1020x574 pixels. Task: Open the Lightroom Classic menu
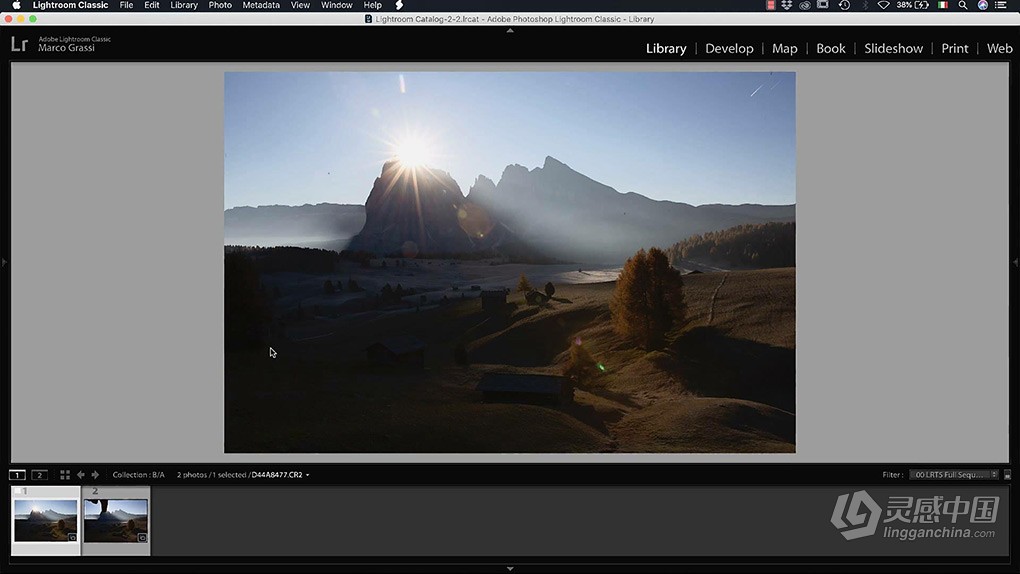point(70,5)
